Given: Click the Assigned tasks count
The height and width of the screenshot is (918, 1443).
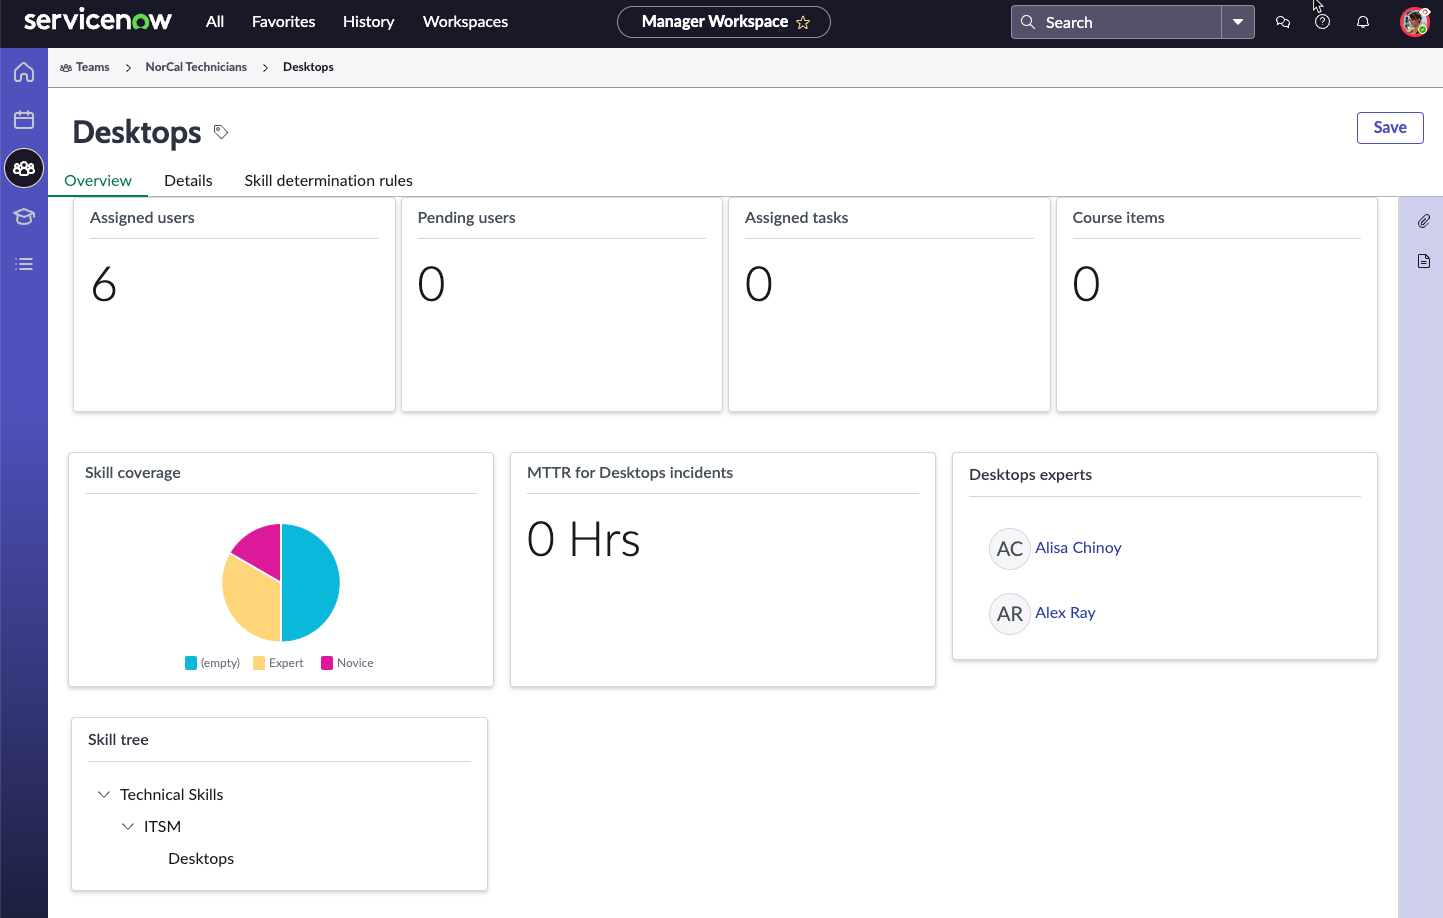Looking at the screenshot, I should pyautogui.click(x=759, y=284).
